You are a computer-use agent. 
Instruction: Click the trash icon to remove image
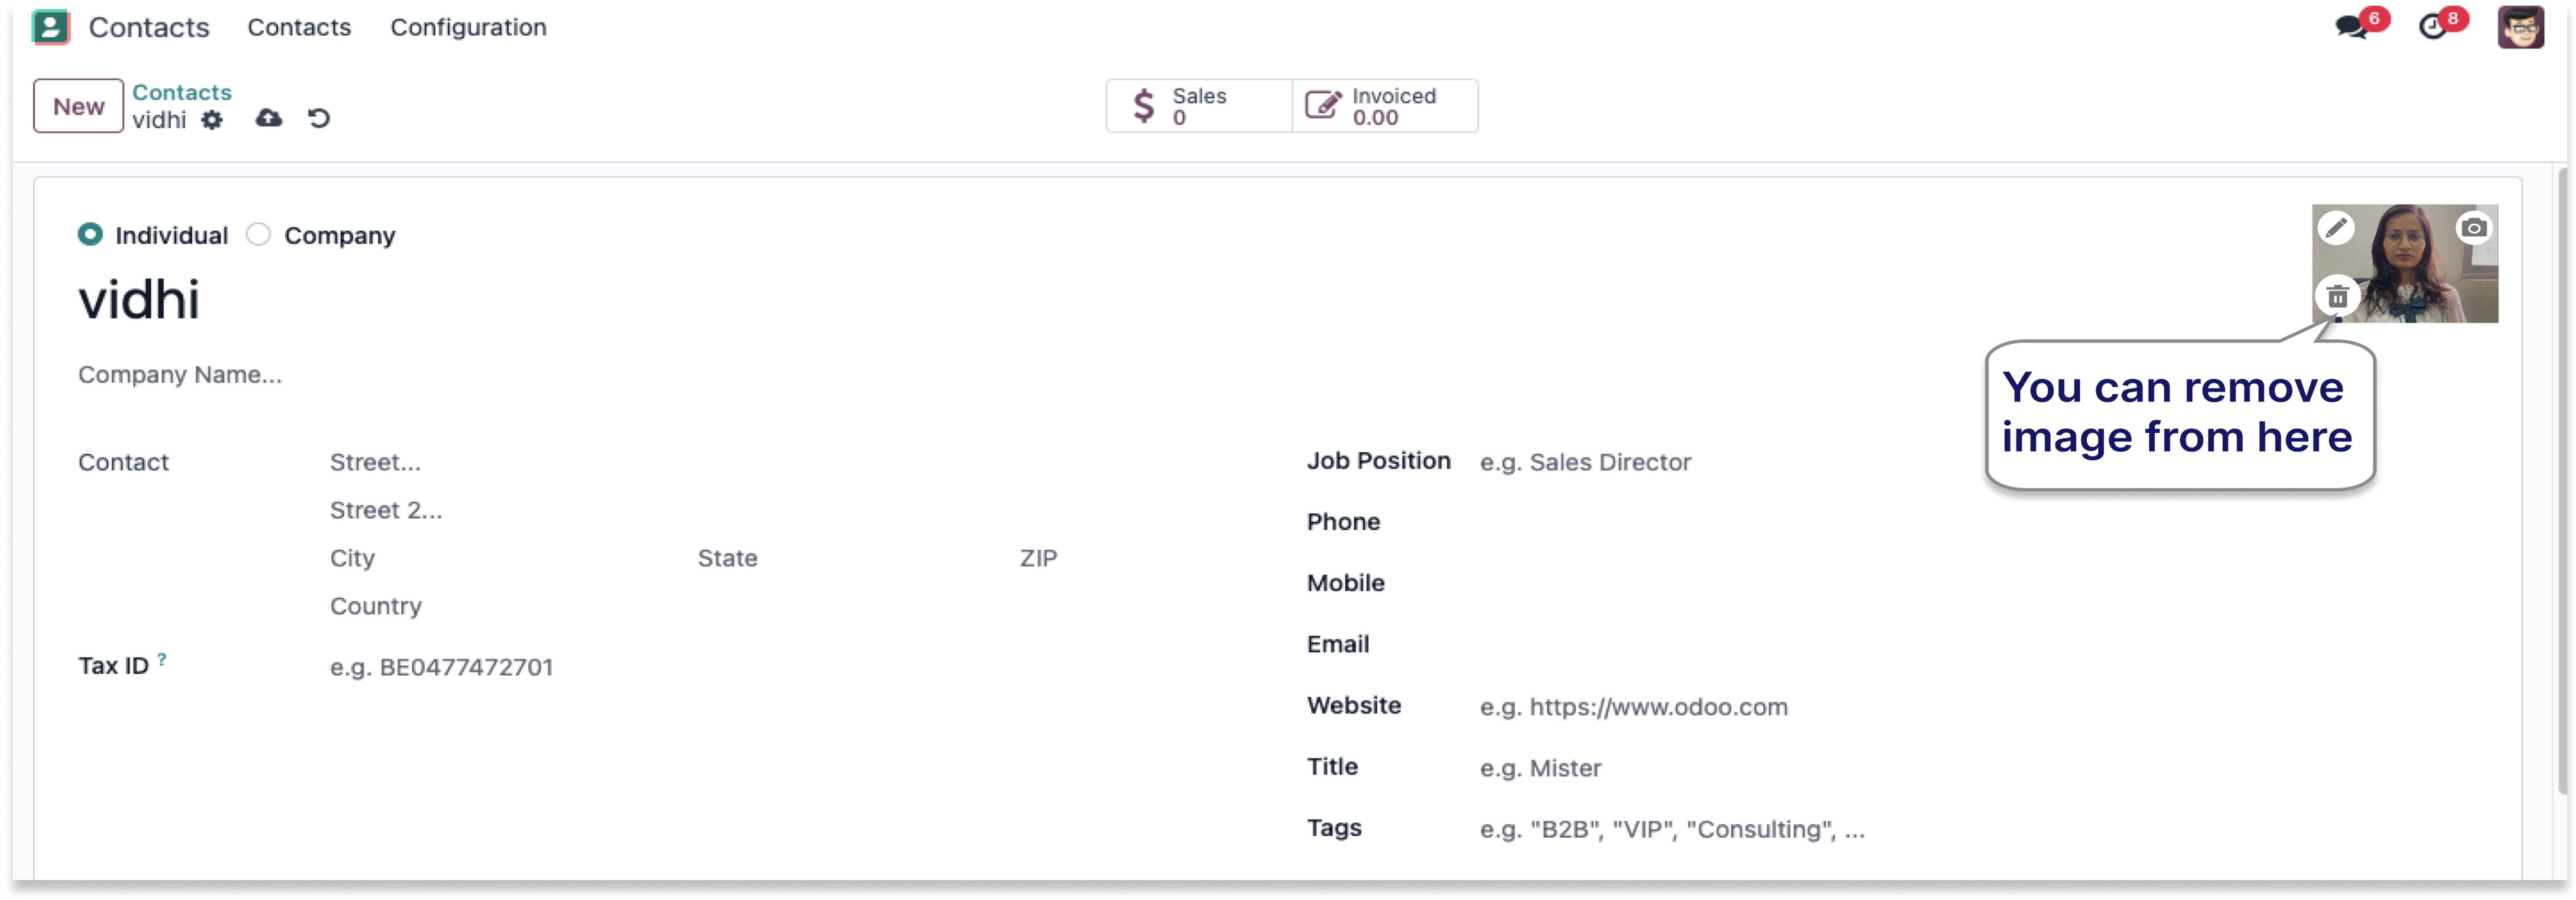(2337, 296)
